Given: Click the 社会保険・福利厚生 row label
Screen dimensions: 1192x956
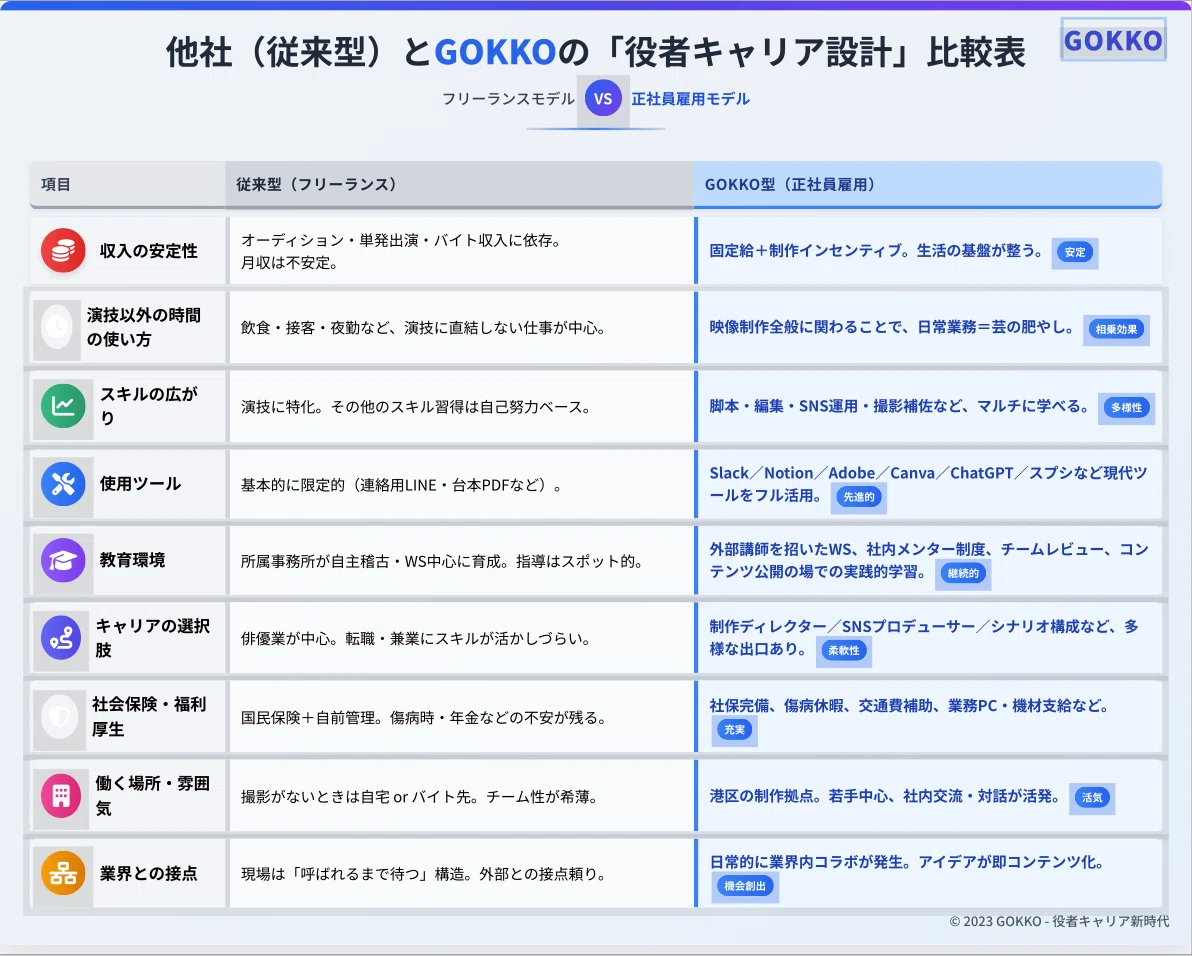Looking at the screenshot, I should [x=149, y=717].
